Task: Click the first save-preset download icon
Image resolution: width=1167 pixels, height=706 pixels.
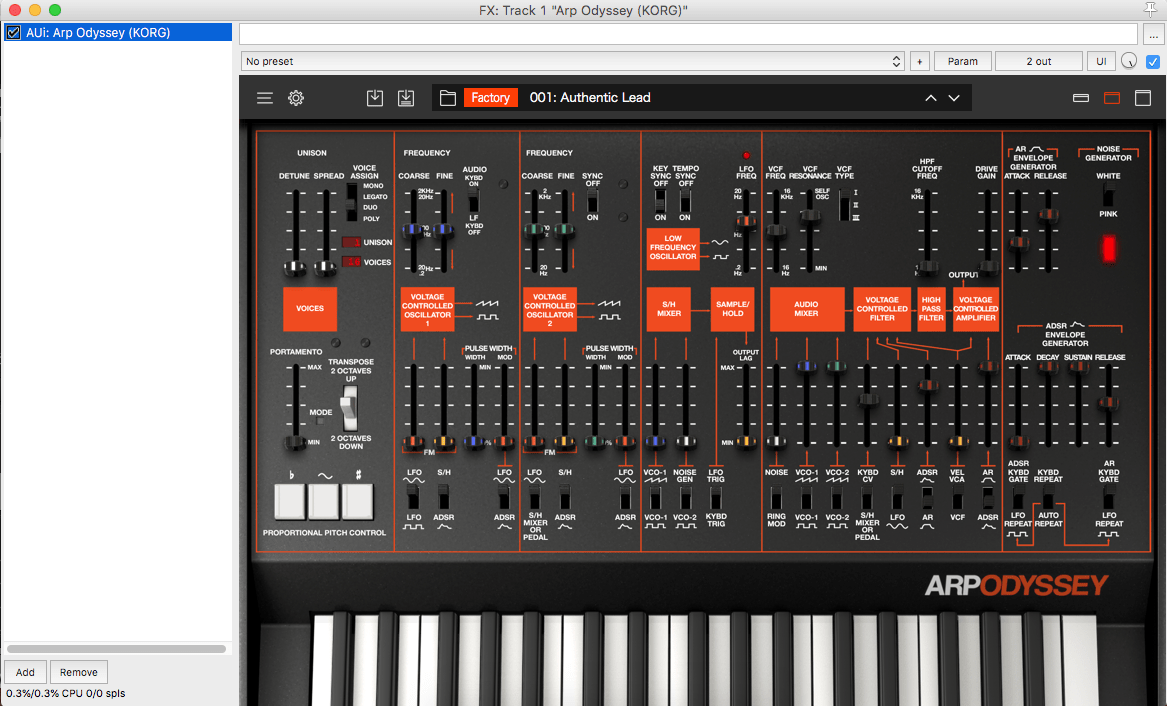Action: point(375,98)
